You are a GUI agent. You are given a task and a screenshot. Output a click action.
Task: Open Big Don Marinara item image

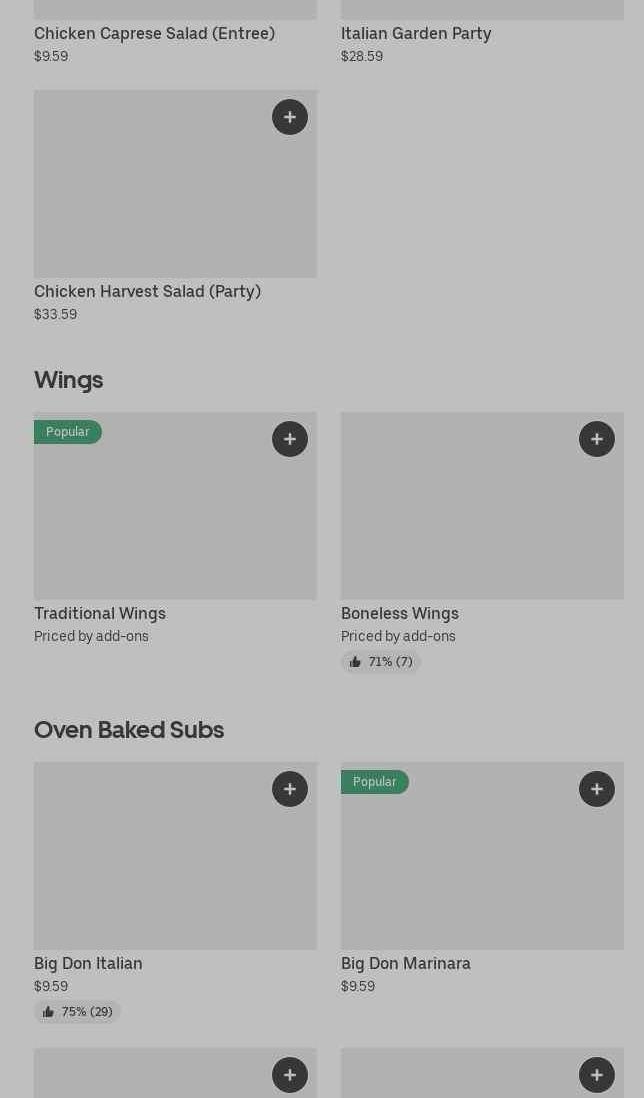point(482,870)
